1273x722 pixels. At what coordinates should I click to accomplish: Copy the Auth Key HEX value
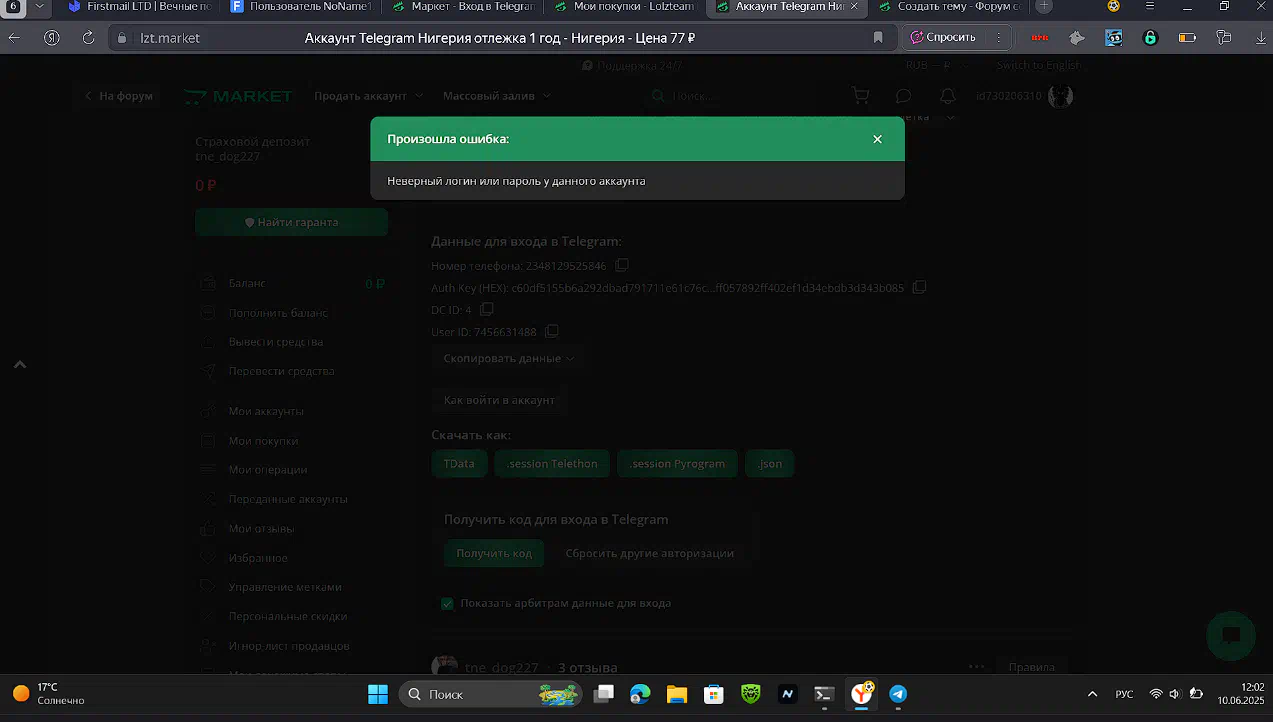coord(920,287)
